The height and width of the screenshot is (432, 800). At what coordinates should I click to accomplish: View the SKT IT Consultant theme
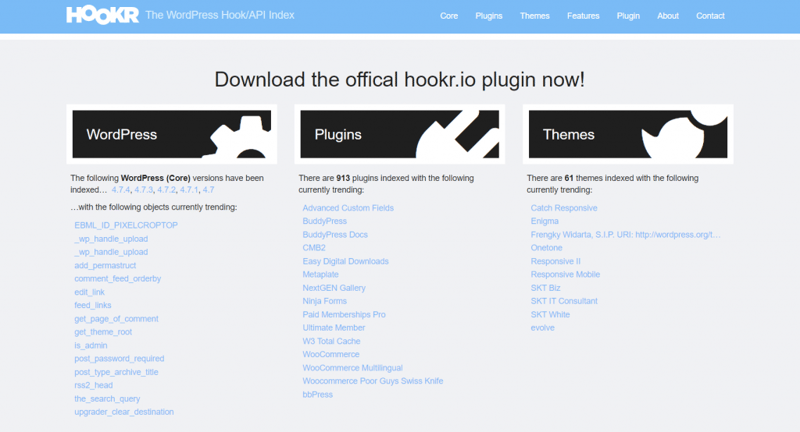pyautogui.click(x=564, y=301)
